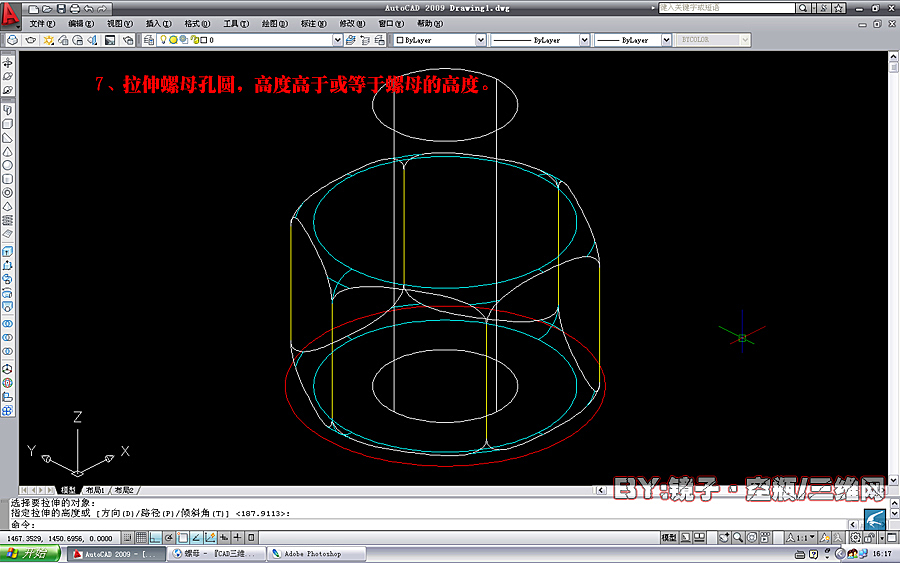Switch to the 布局2 layout tab

(x=124, y=490)
